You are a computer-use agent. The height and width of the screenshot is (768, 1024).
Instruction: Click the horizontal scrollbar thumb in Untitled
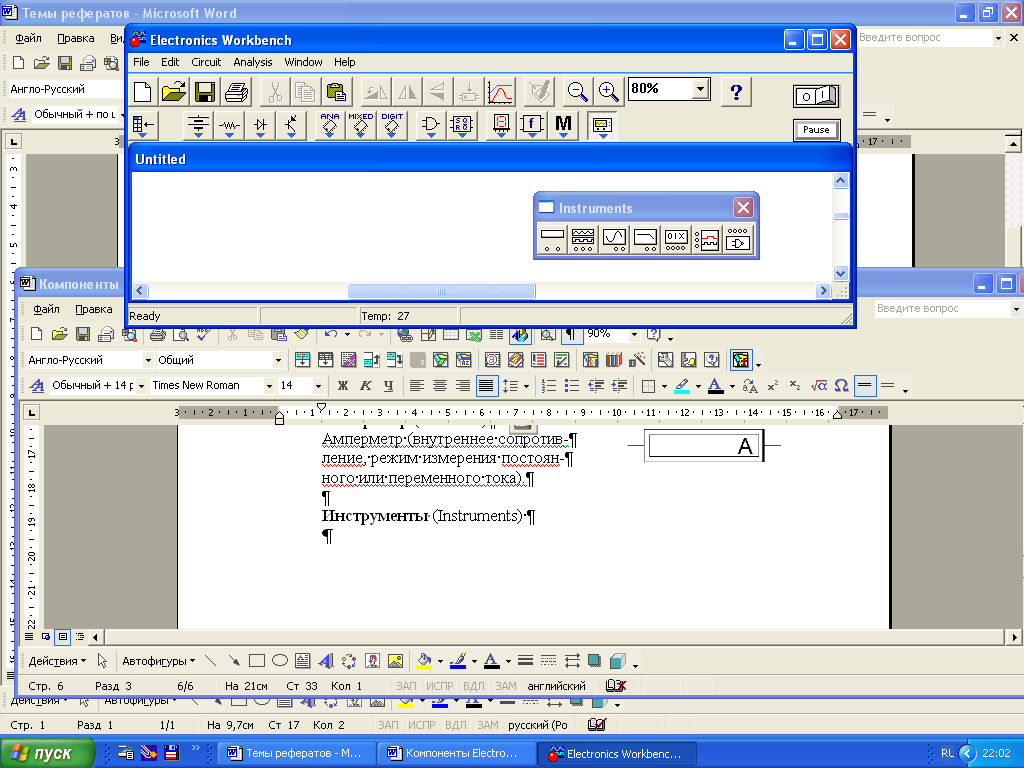click(x=441, y=291)
